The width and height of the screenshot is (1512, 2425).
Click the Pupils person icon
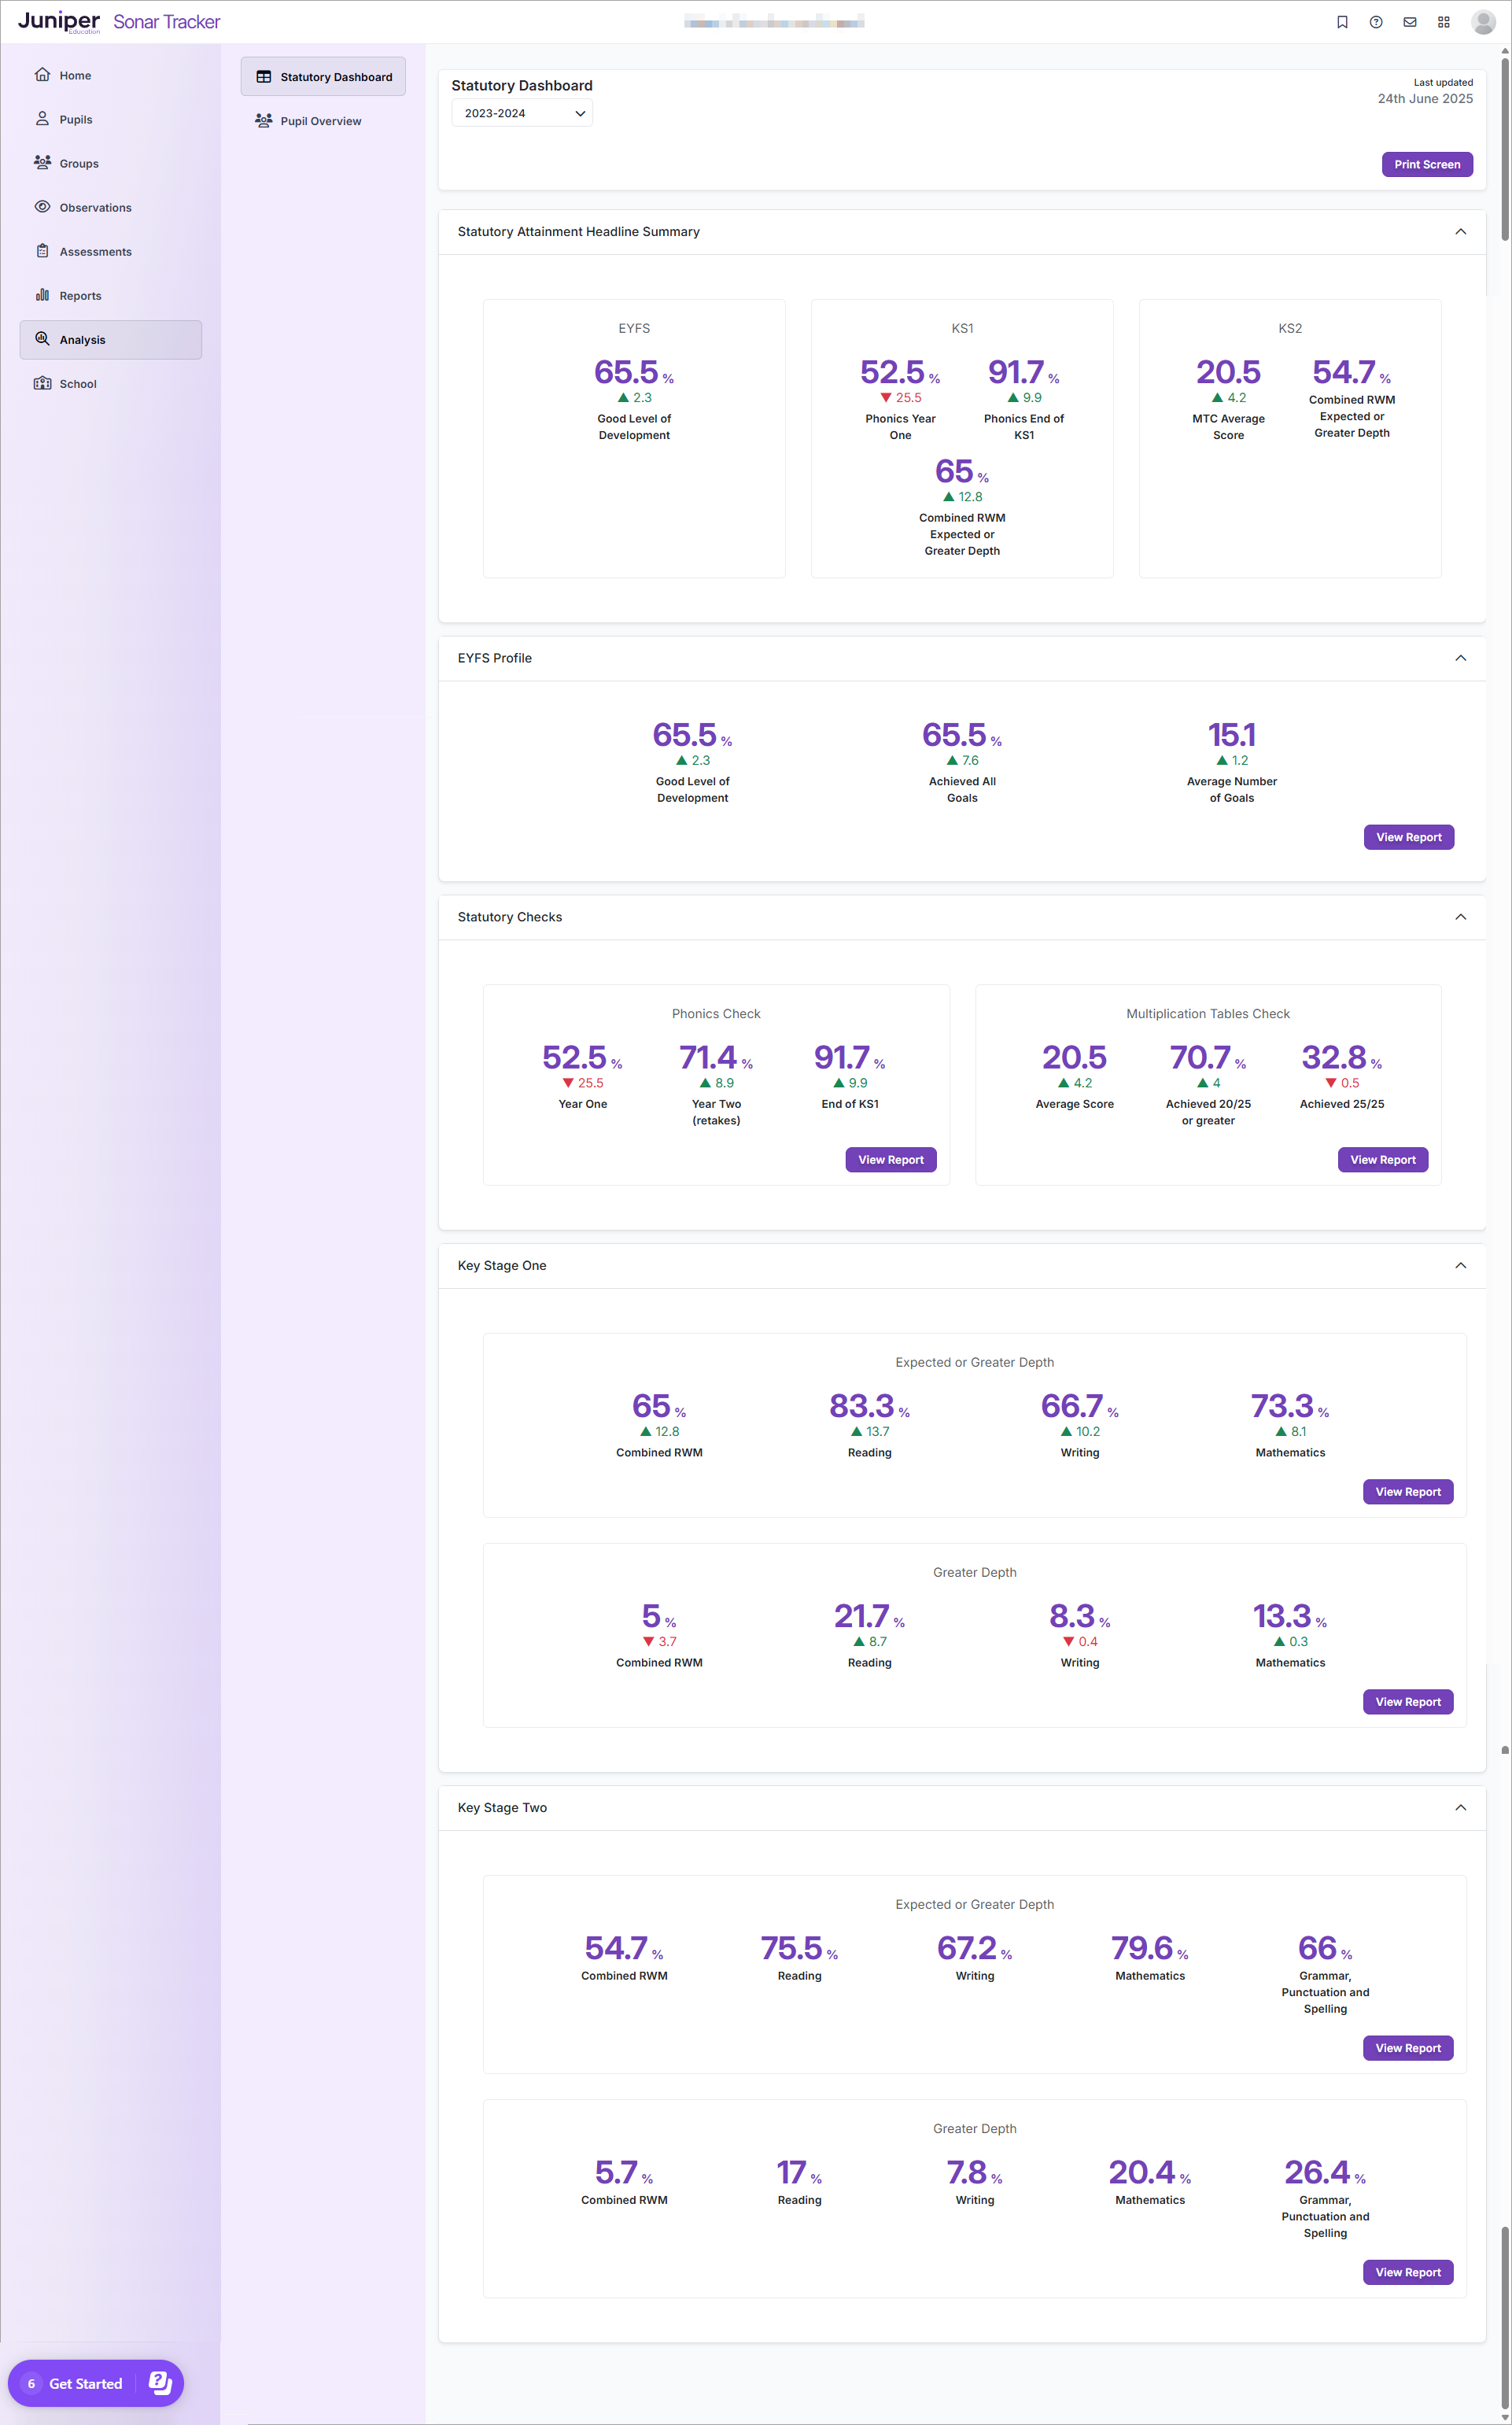tap(42, 119)
